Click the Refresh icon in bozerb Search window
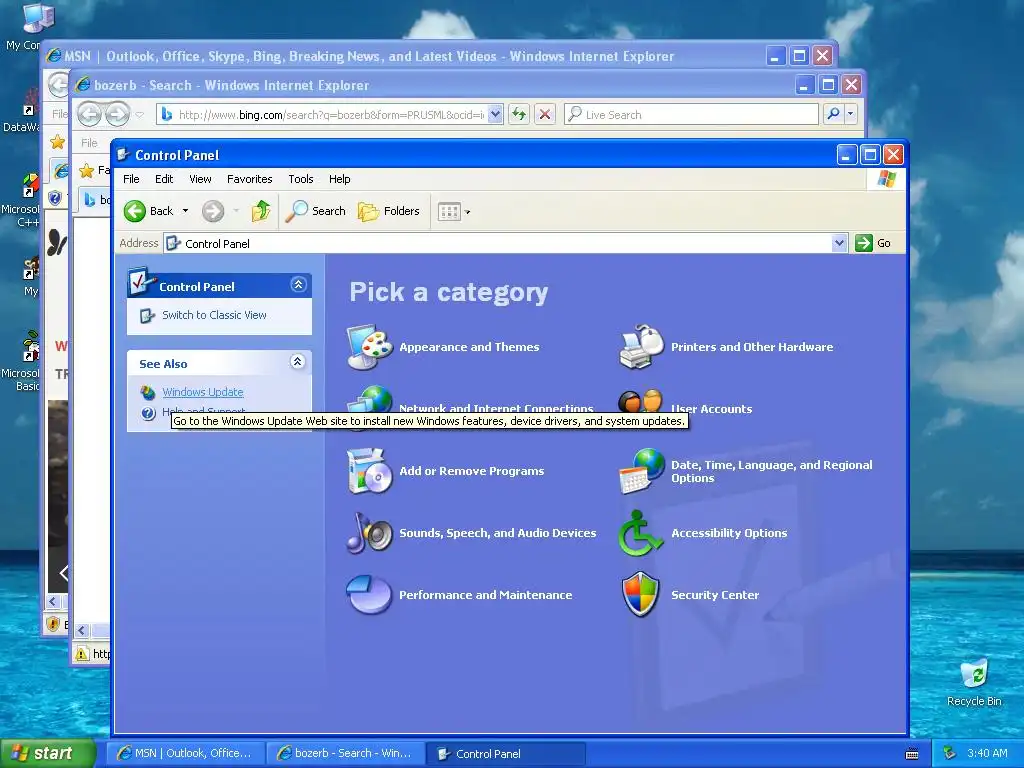The width and height of the screenshot is (1024, 768). point(519,114)
